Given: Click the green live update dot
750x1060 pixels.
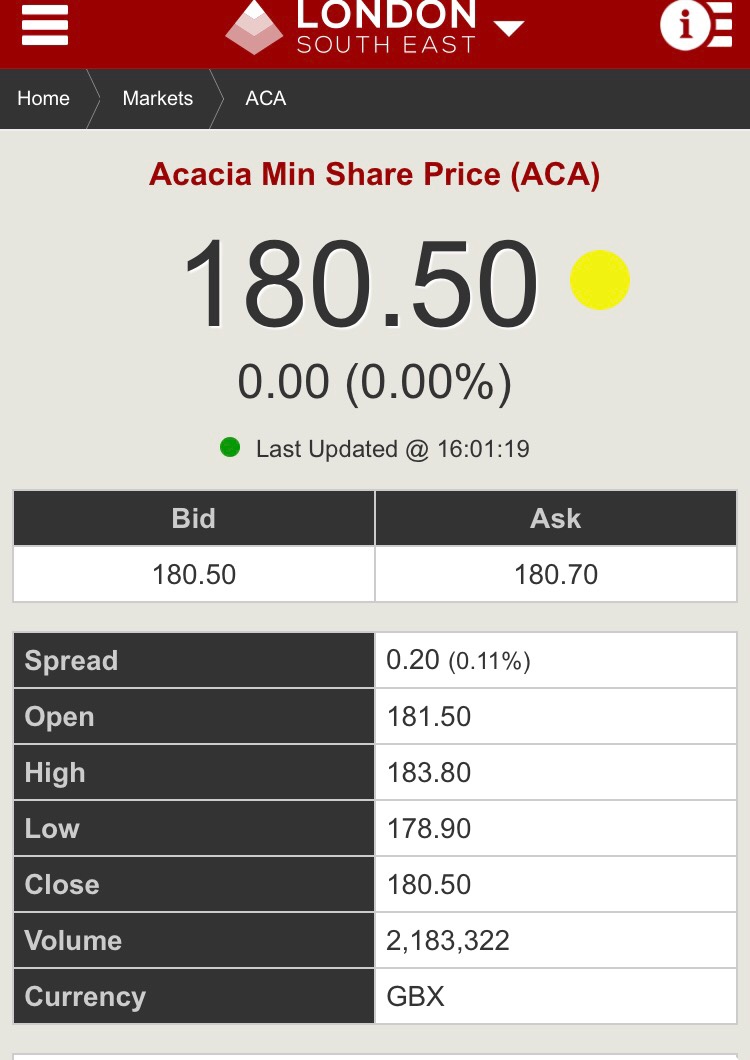Looking at the screenshot, I should coord(230,448).
